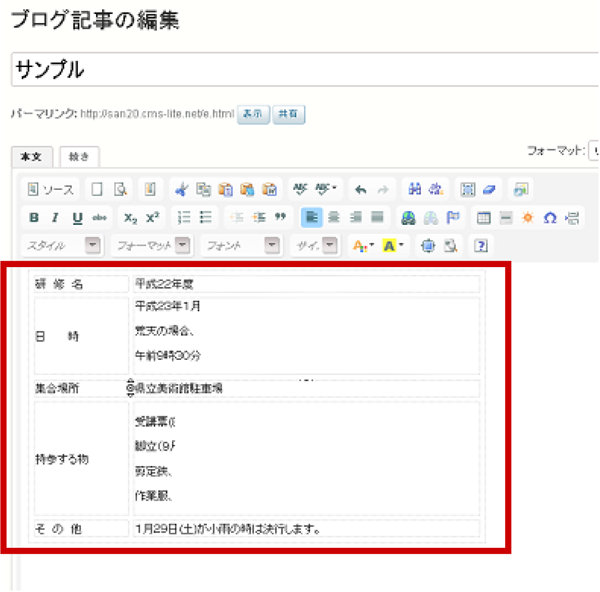600x592 pixels.
Task: Open the text background color picker
Action: point(394,245)
